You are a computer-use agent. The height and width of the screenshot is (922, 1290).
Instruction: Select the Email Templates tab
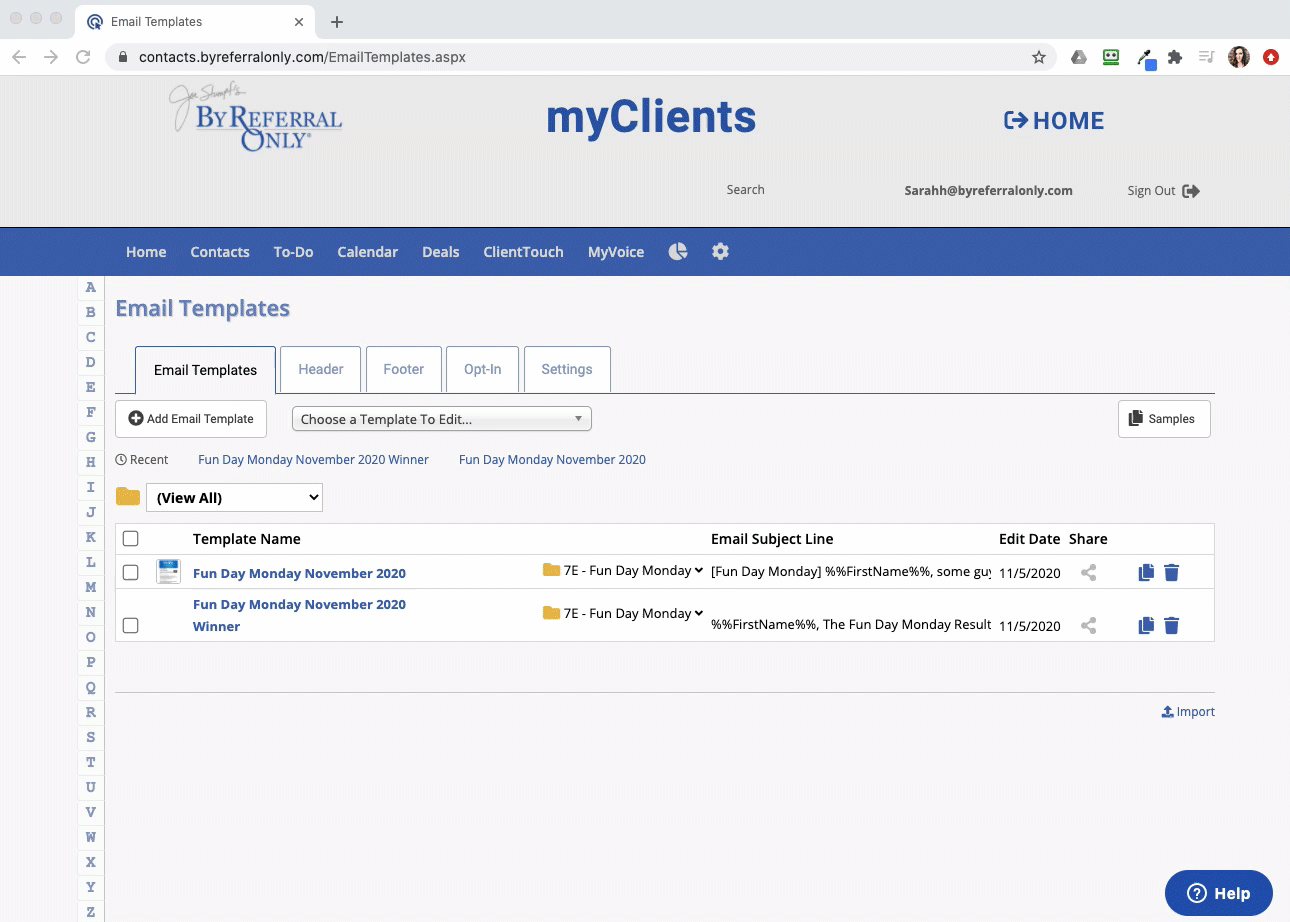(205, 370)
